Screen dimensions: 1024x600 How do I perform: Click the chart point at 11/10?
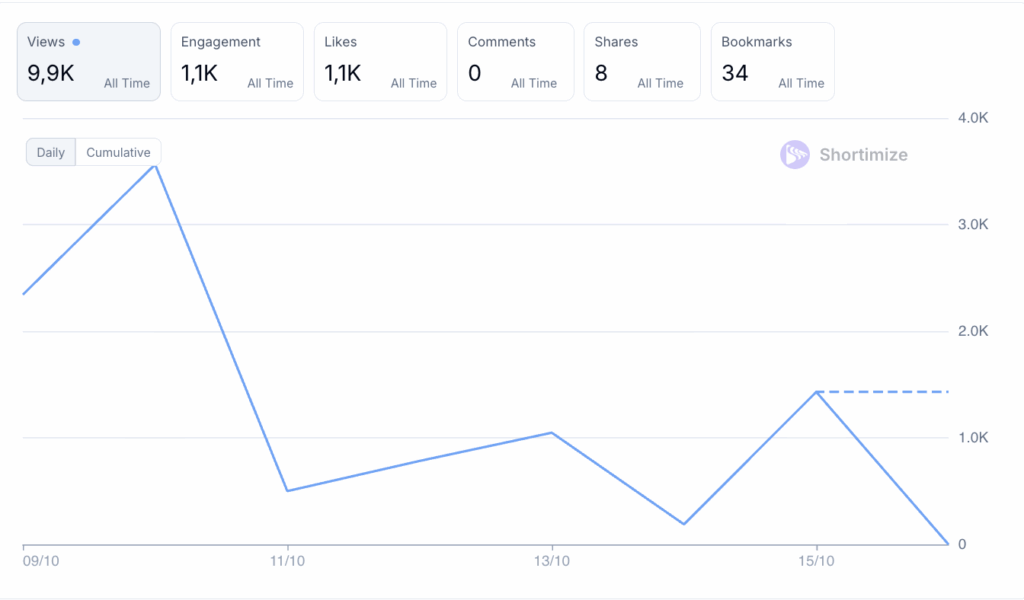[x=288, y=490]
